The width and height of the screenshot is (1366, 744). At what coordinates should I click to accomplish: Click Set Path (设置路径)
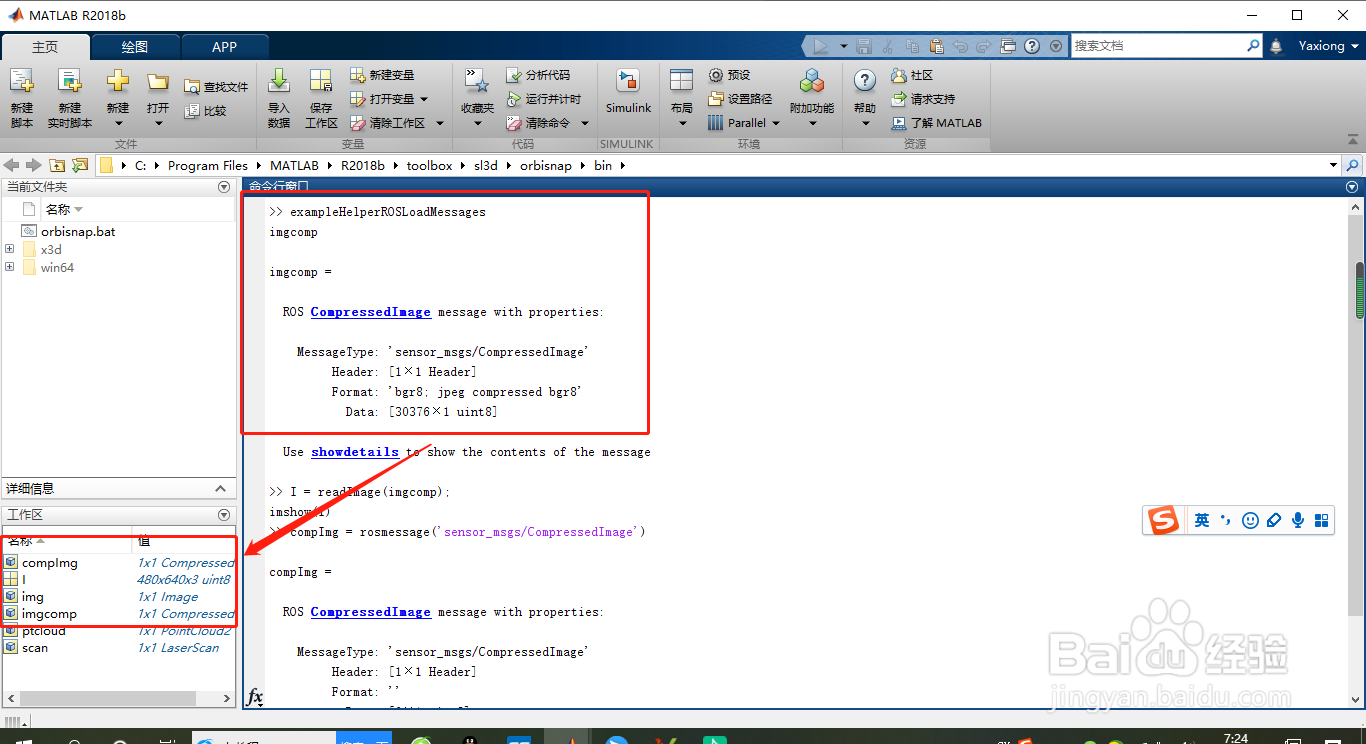(x=740, y=99)
